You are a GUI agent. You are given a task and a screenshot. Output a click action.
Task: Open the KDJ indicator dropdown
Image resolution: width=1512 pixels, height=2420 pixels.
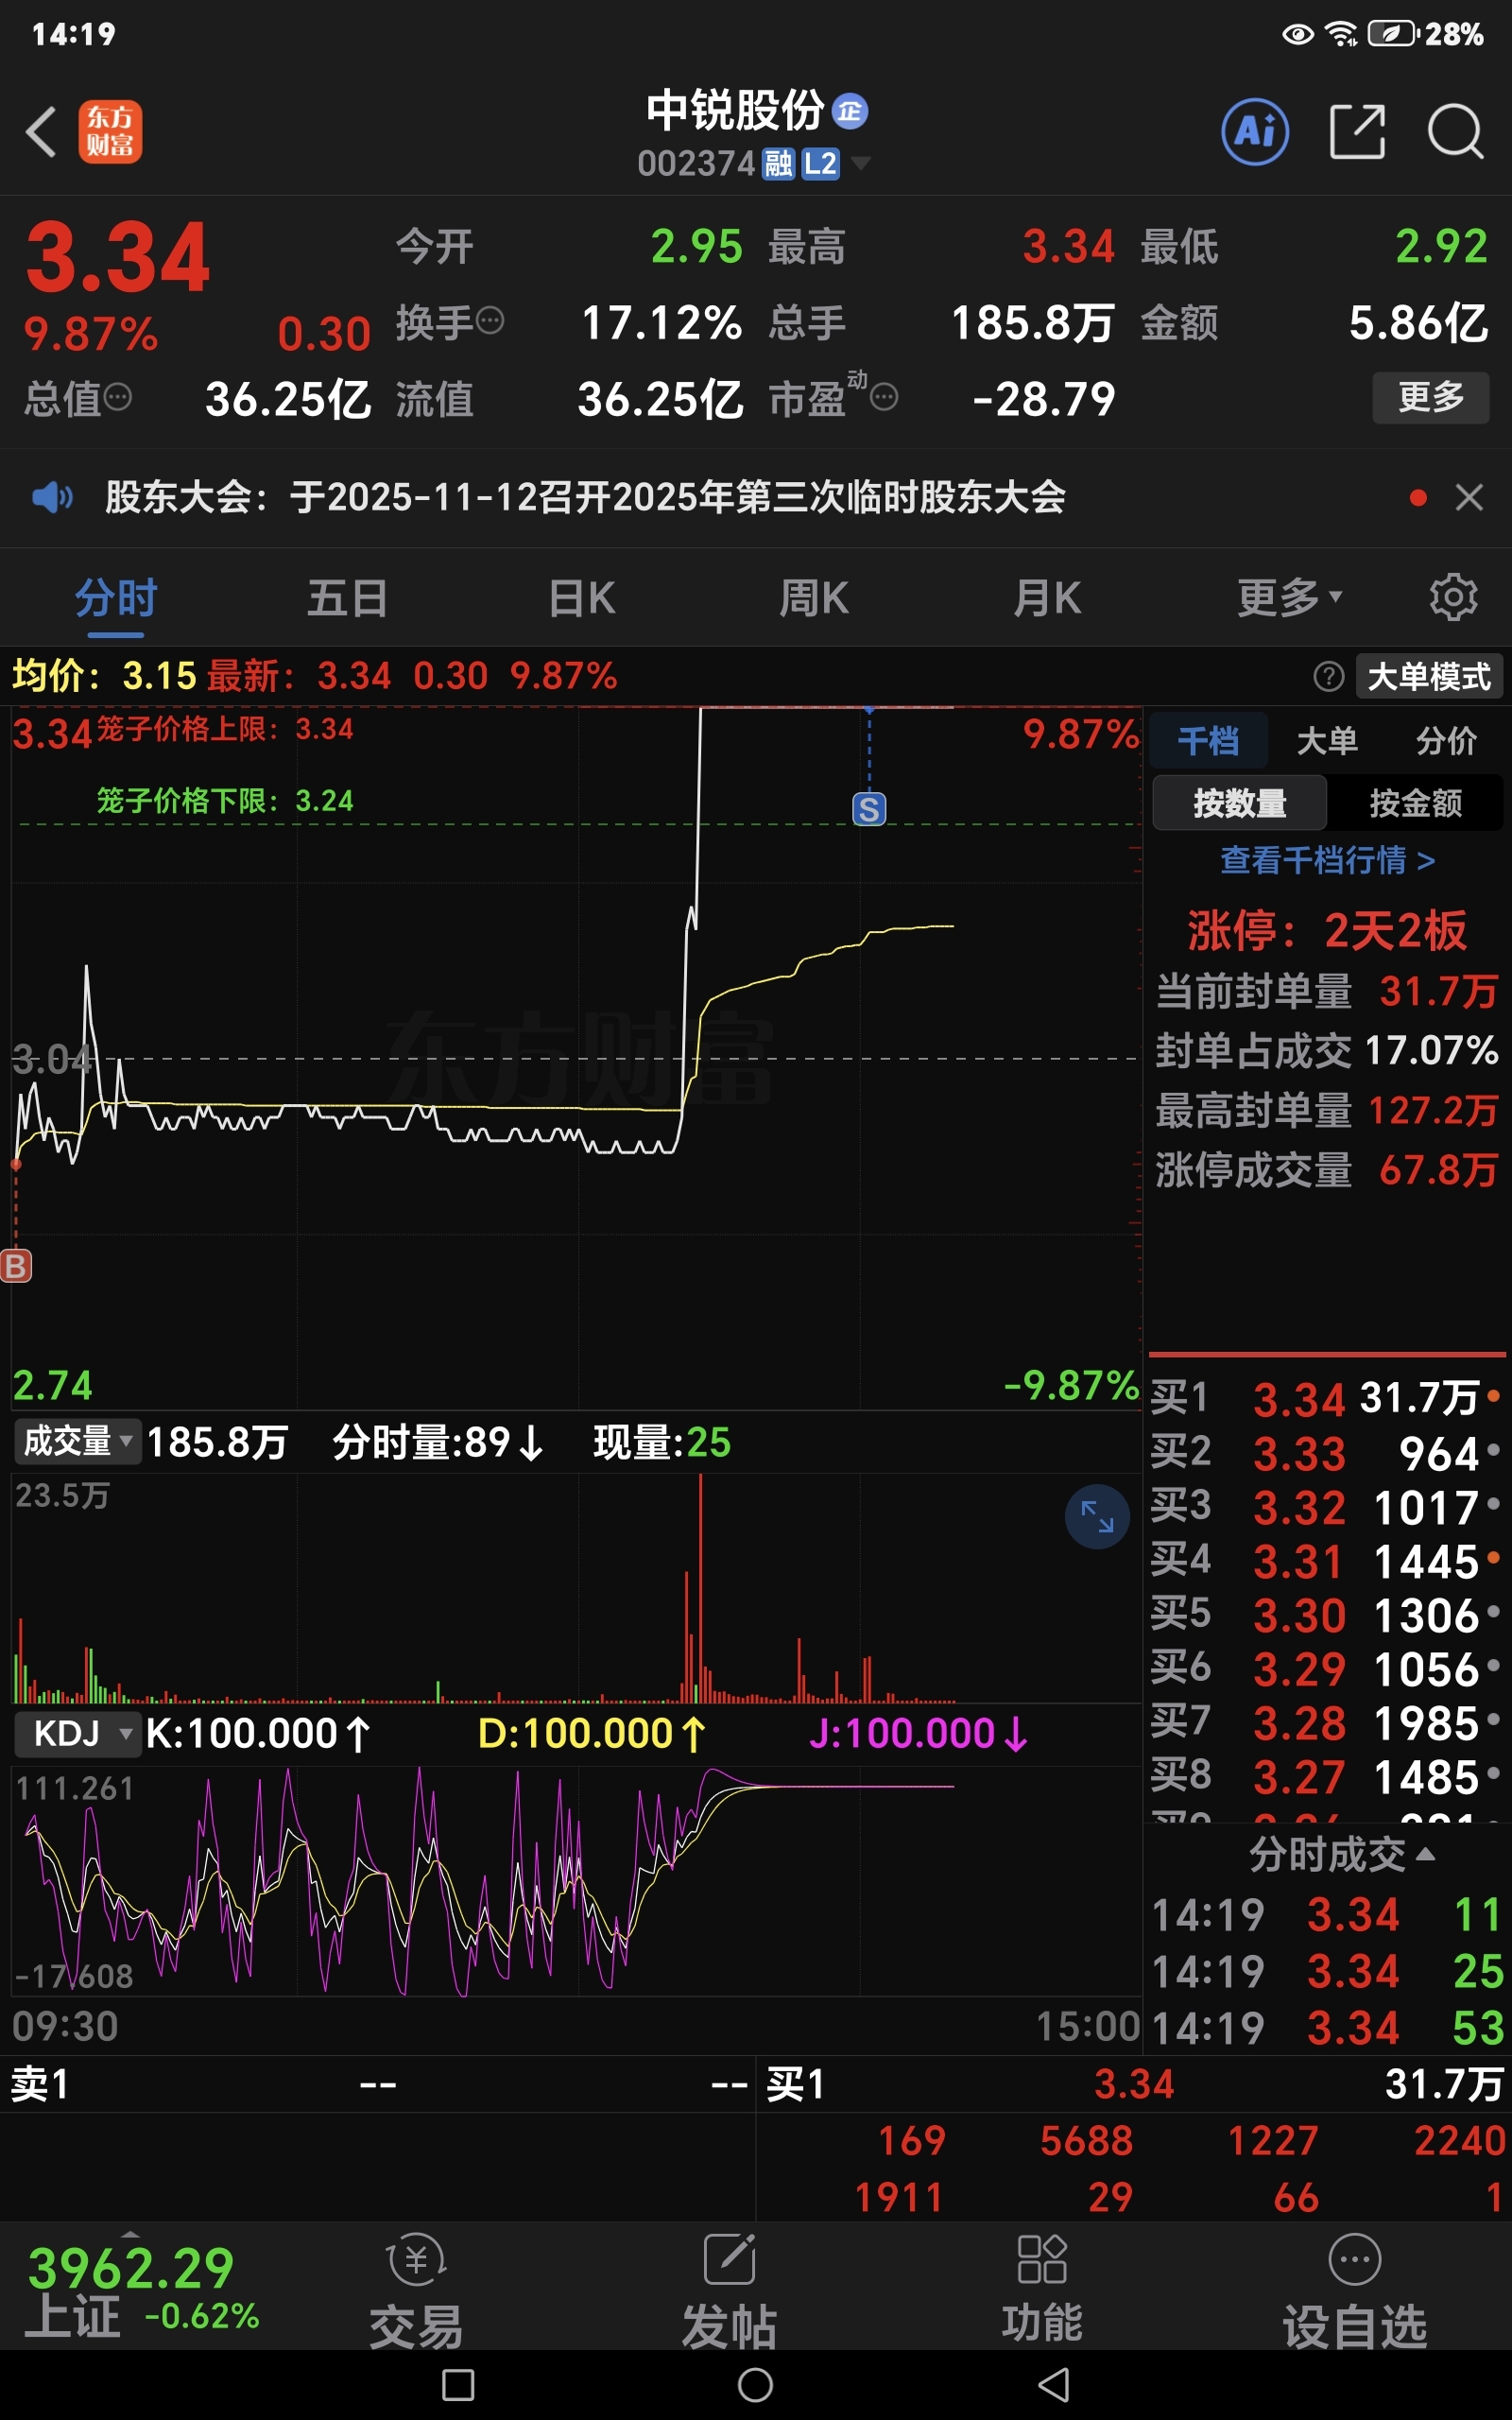(77, 1733)
